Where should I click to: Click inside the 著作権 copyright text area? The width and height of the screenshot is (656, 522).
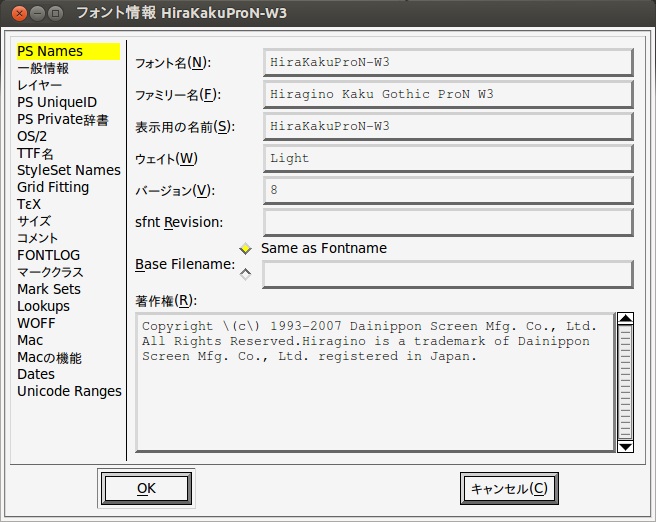pos(375,382)
